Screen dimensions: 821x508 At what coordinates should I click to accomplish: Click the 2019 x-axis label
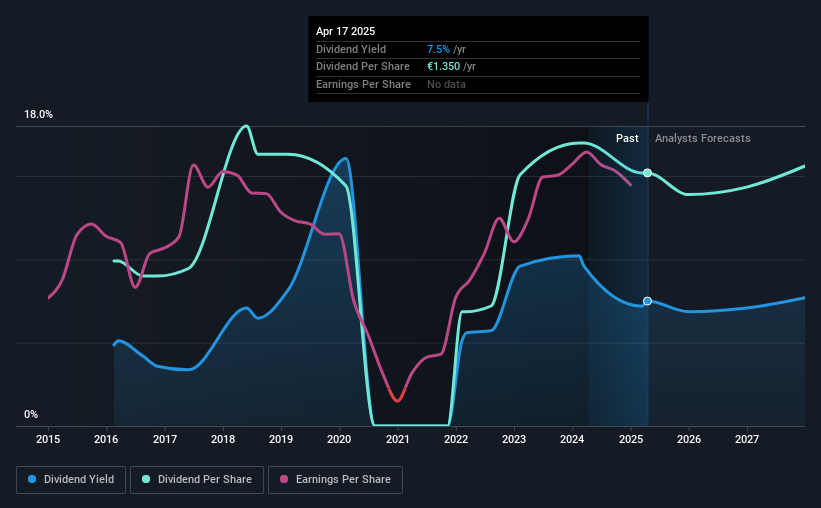coord(281,439)
